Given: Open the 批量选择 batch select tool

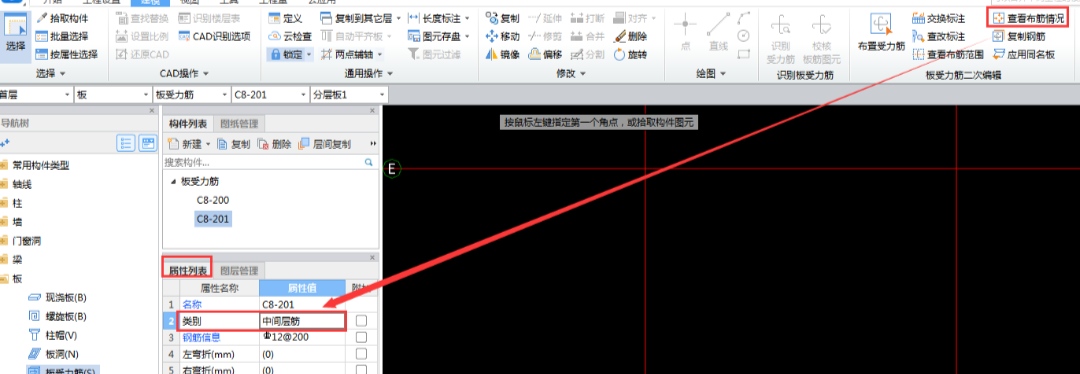Looking at the screenshot, I should 61,36.
